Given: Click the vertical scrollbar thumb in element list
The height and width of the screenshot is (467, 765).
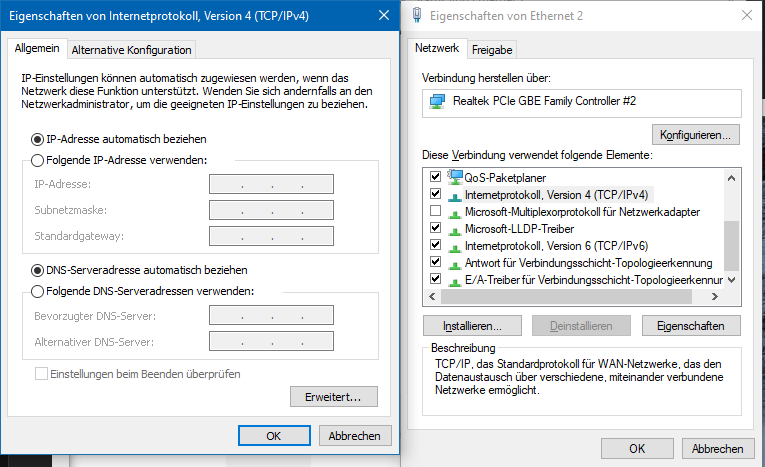Looking at the screenshot, I should tap(731, 245).
